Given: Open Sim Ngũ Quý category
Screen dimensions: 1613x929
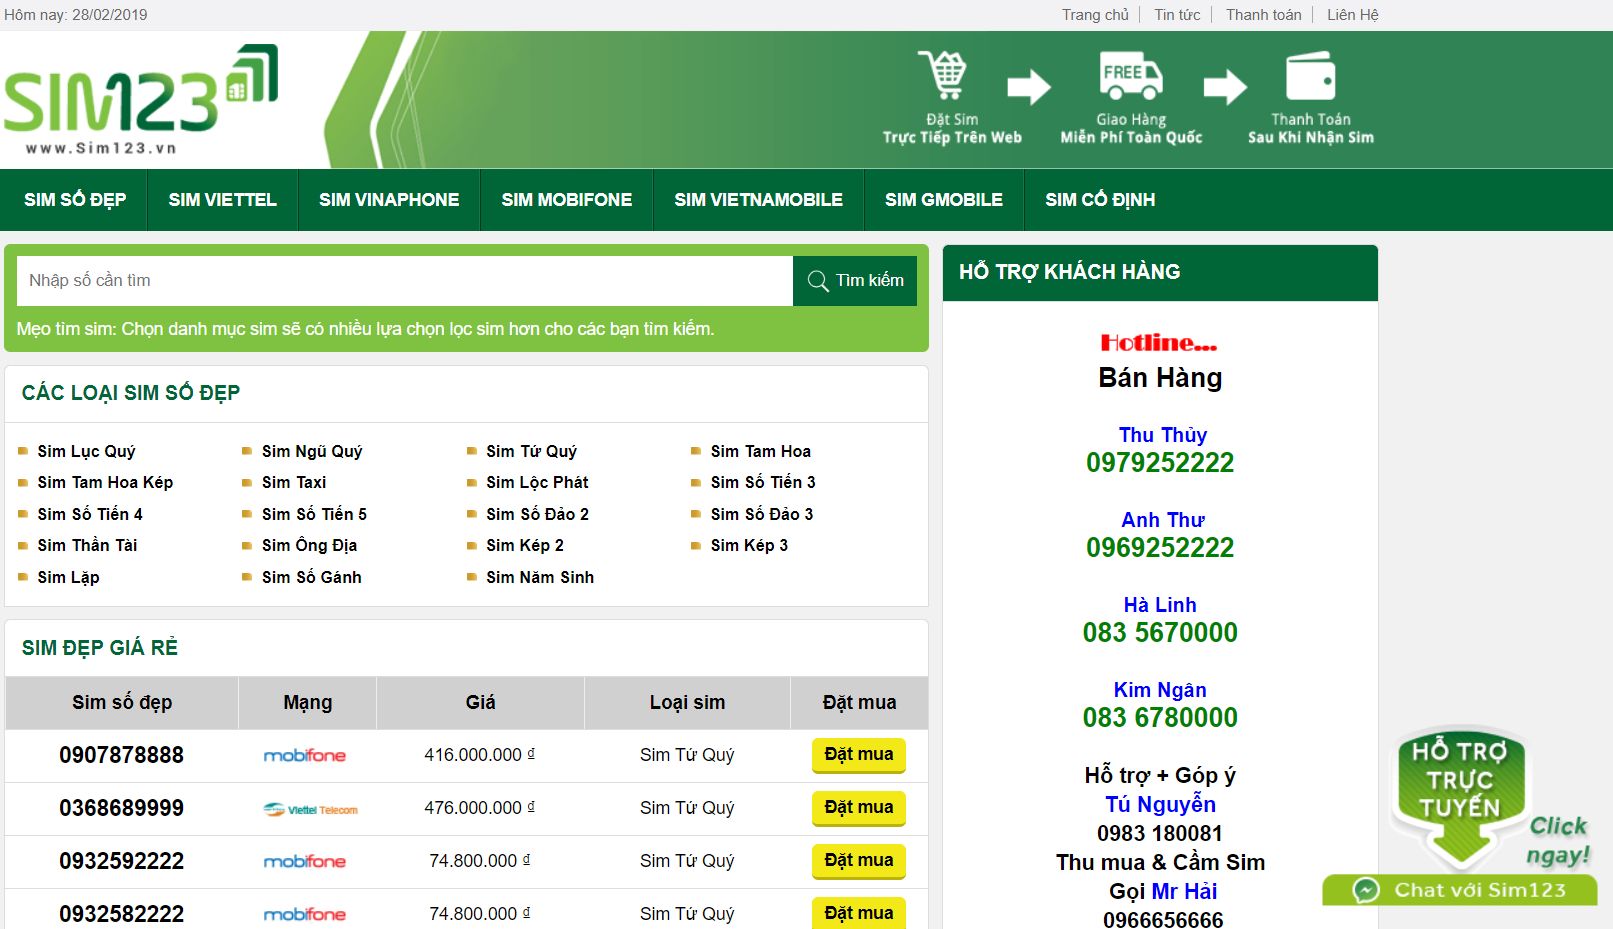Looking at the screenshot, I should point(312,452).
